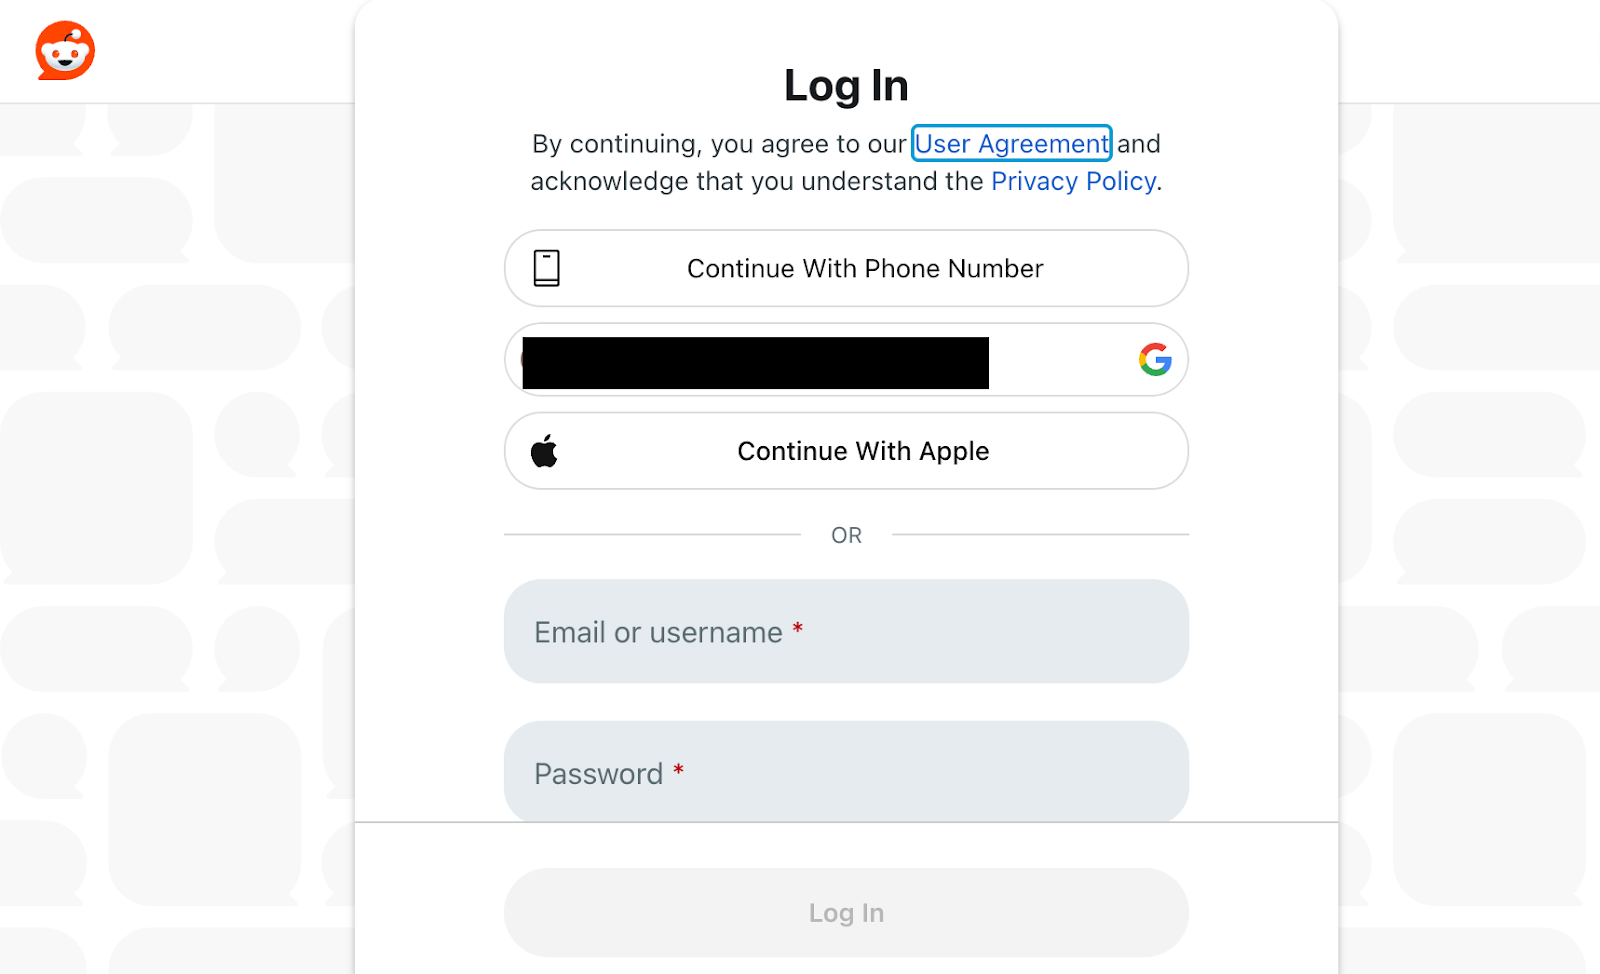Click the Log In heading text
Screen dimensions: 1600x974
pos(846,86)
